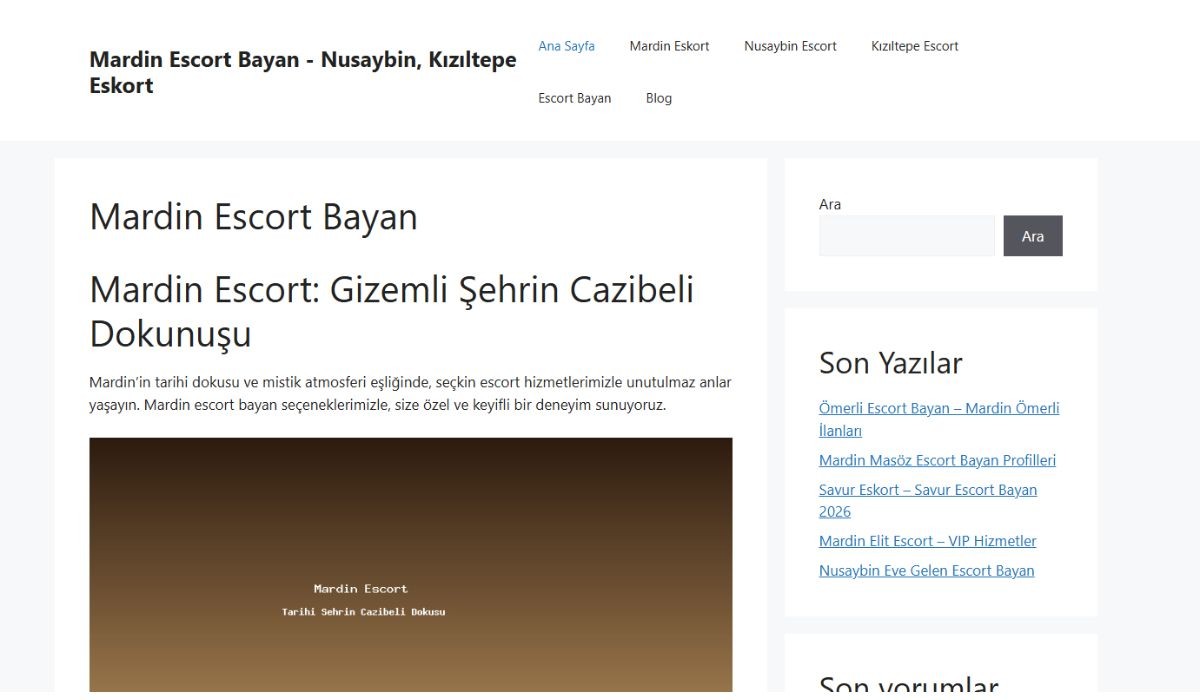
Task: Focus the sidebar search input field
Action: (906, 236)
